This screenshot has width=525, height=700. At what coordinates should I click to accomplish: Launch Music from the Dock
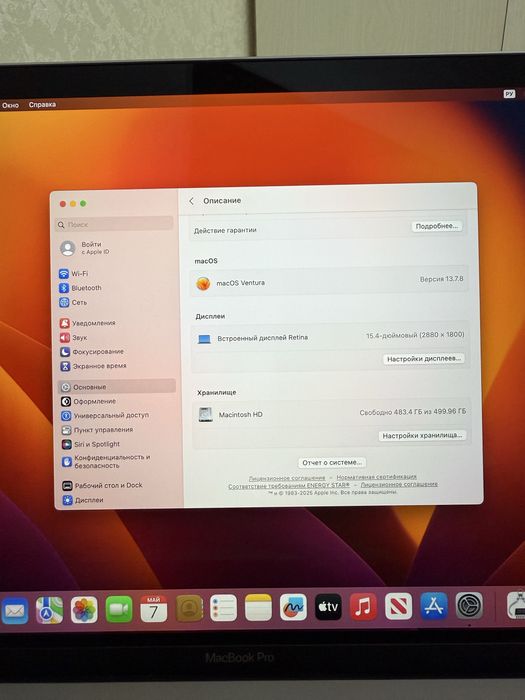click(x=363, y=606)
